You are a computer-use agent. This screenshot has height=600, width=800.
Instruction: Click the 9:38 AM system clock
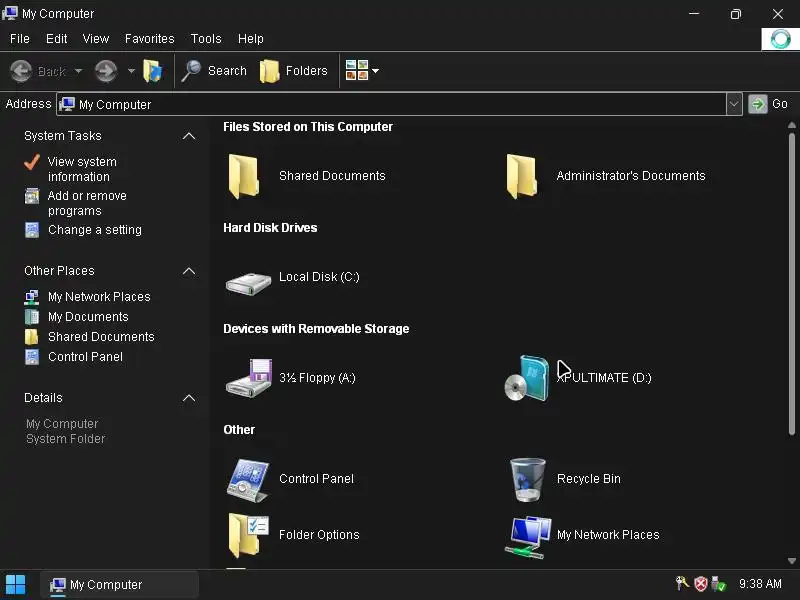click(760, 584)
